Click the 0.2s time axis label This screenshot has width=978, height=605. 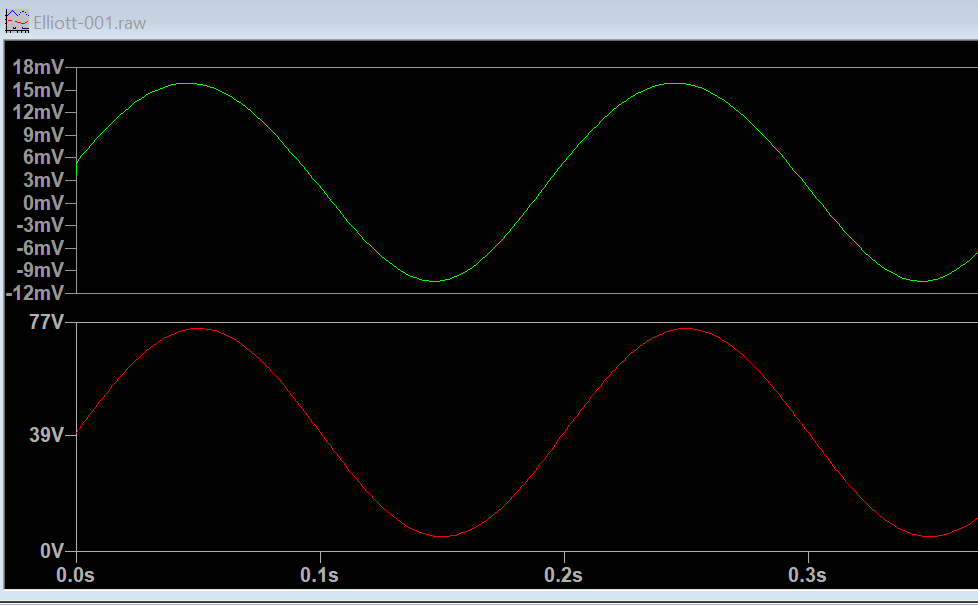pos(563,574)
